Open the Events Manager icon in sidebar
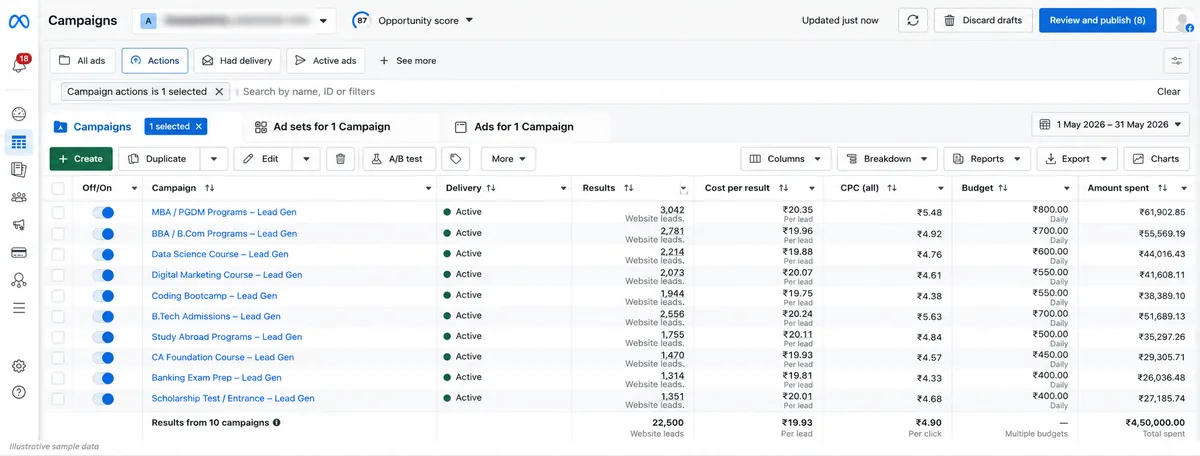Screen dimensions: 1200x456 tap(18, 280)
